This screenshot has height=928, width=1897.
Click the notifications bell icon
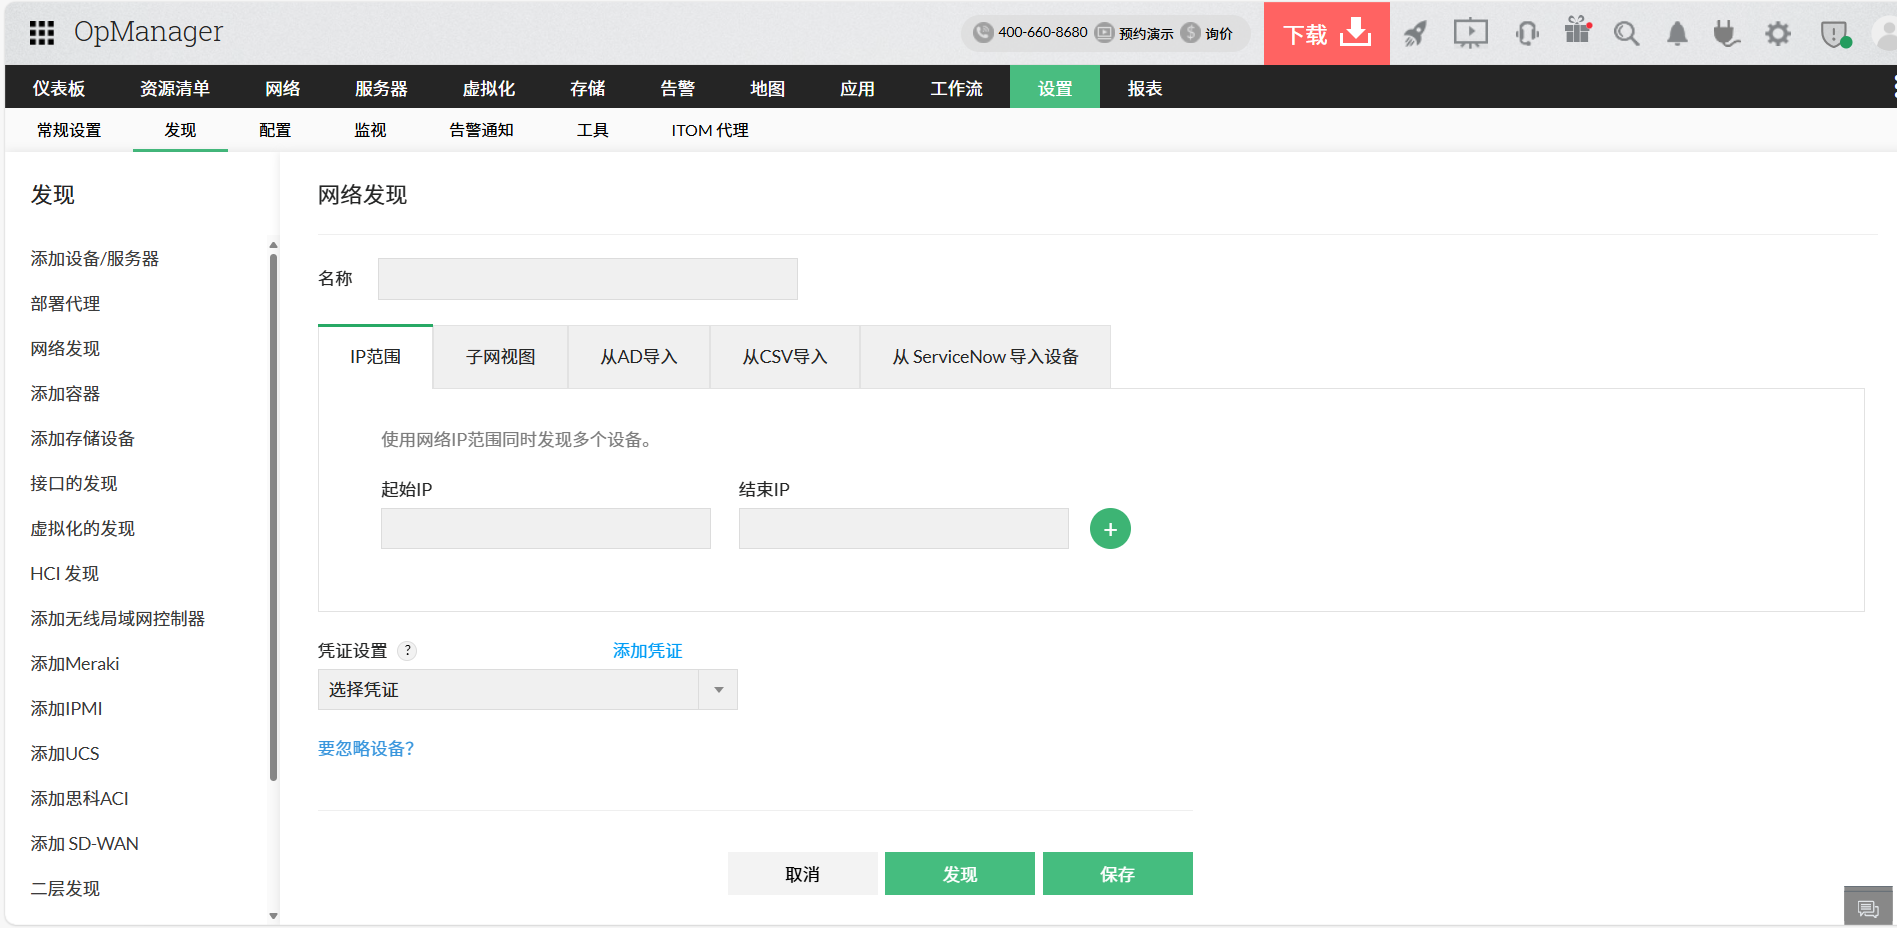pos(1677,33)
